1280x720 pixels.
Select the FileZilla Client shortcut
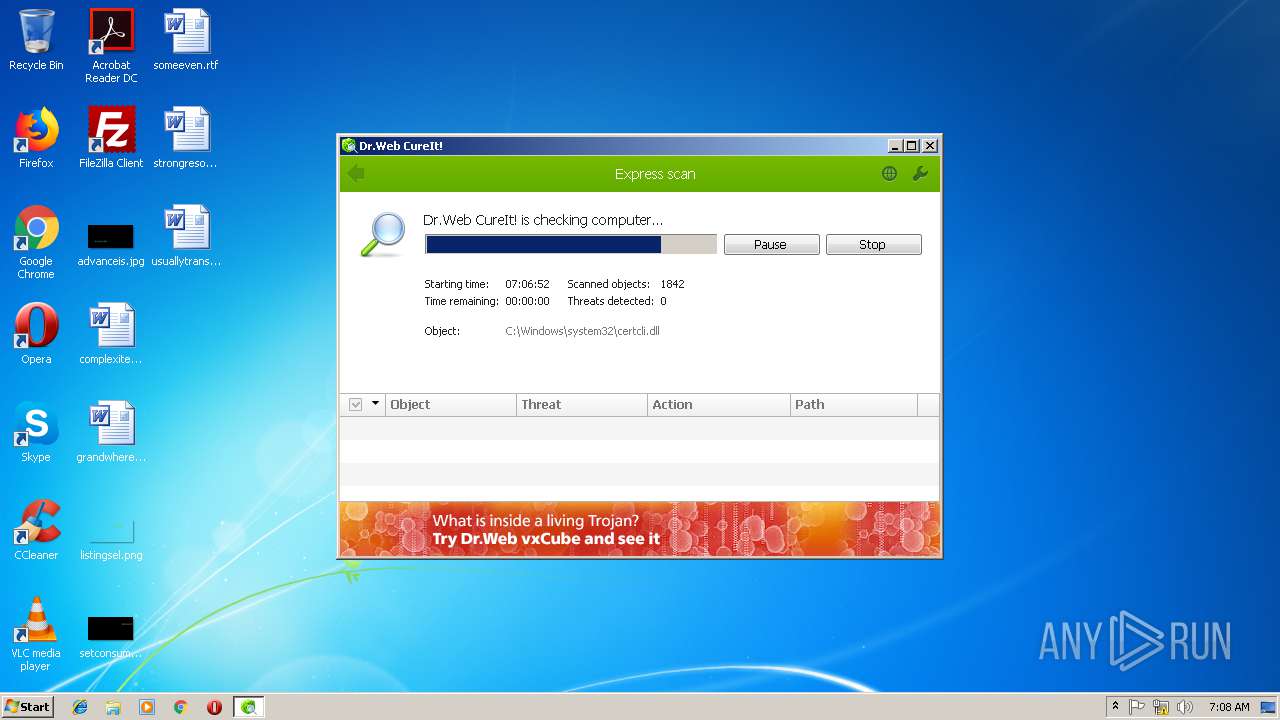tap(111, 138)
